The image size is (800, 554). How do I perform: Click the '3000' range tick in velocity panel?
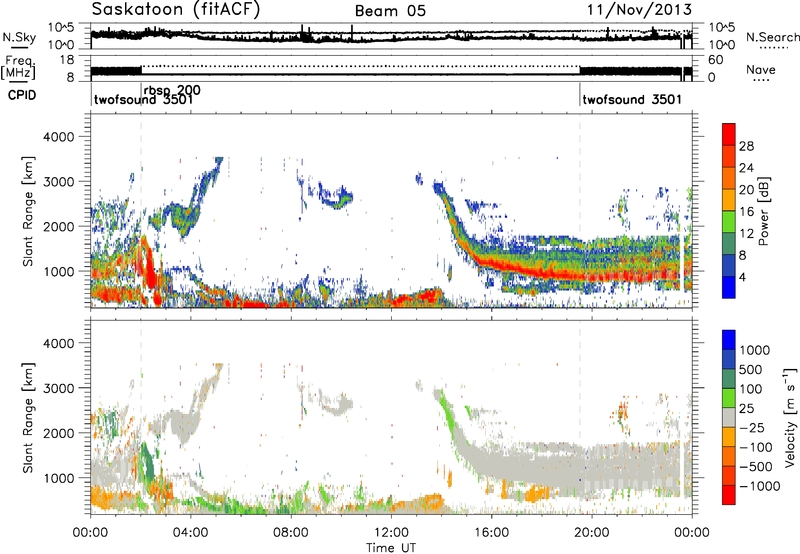point(58,388)
